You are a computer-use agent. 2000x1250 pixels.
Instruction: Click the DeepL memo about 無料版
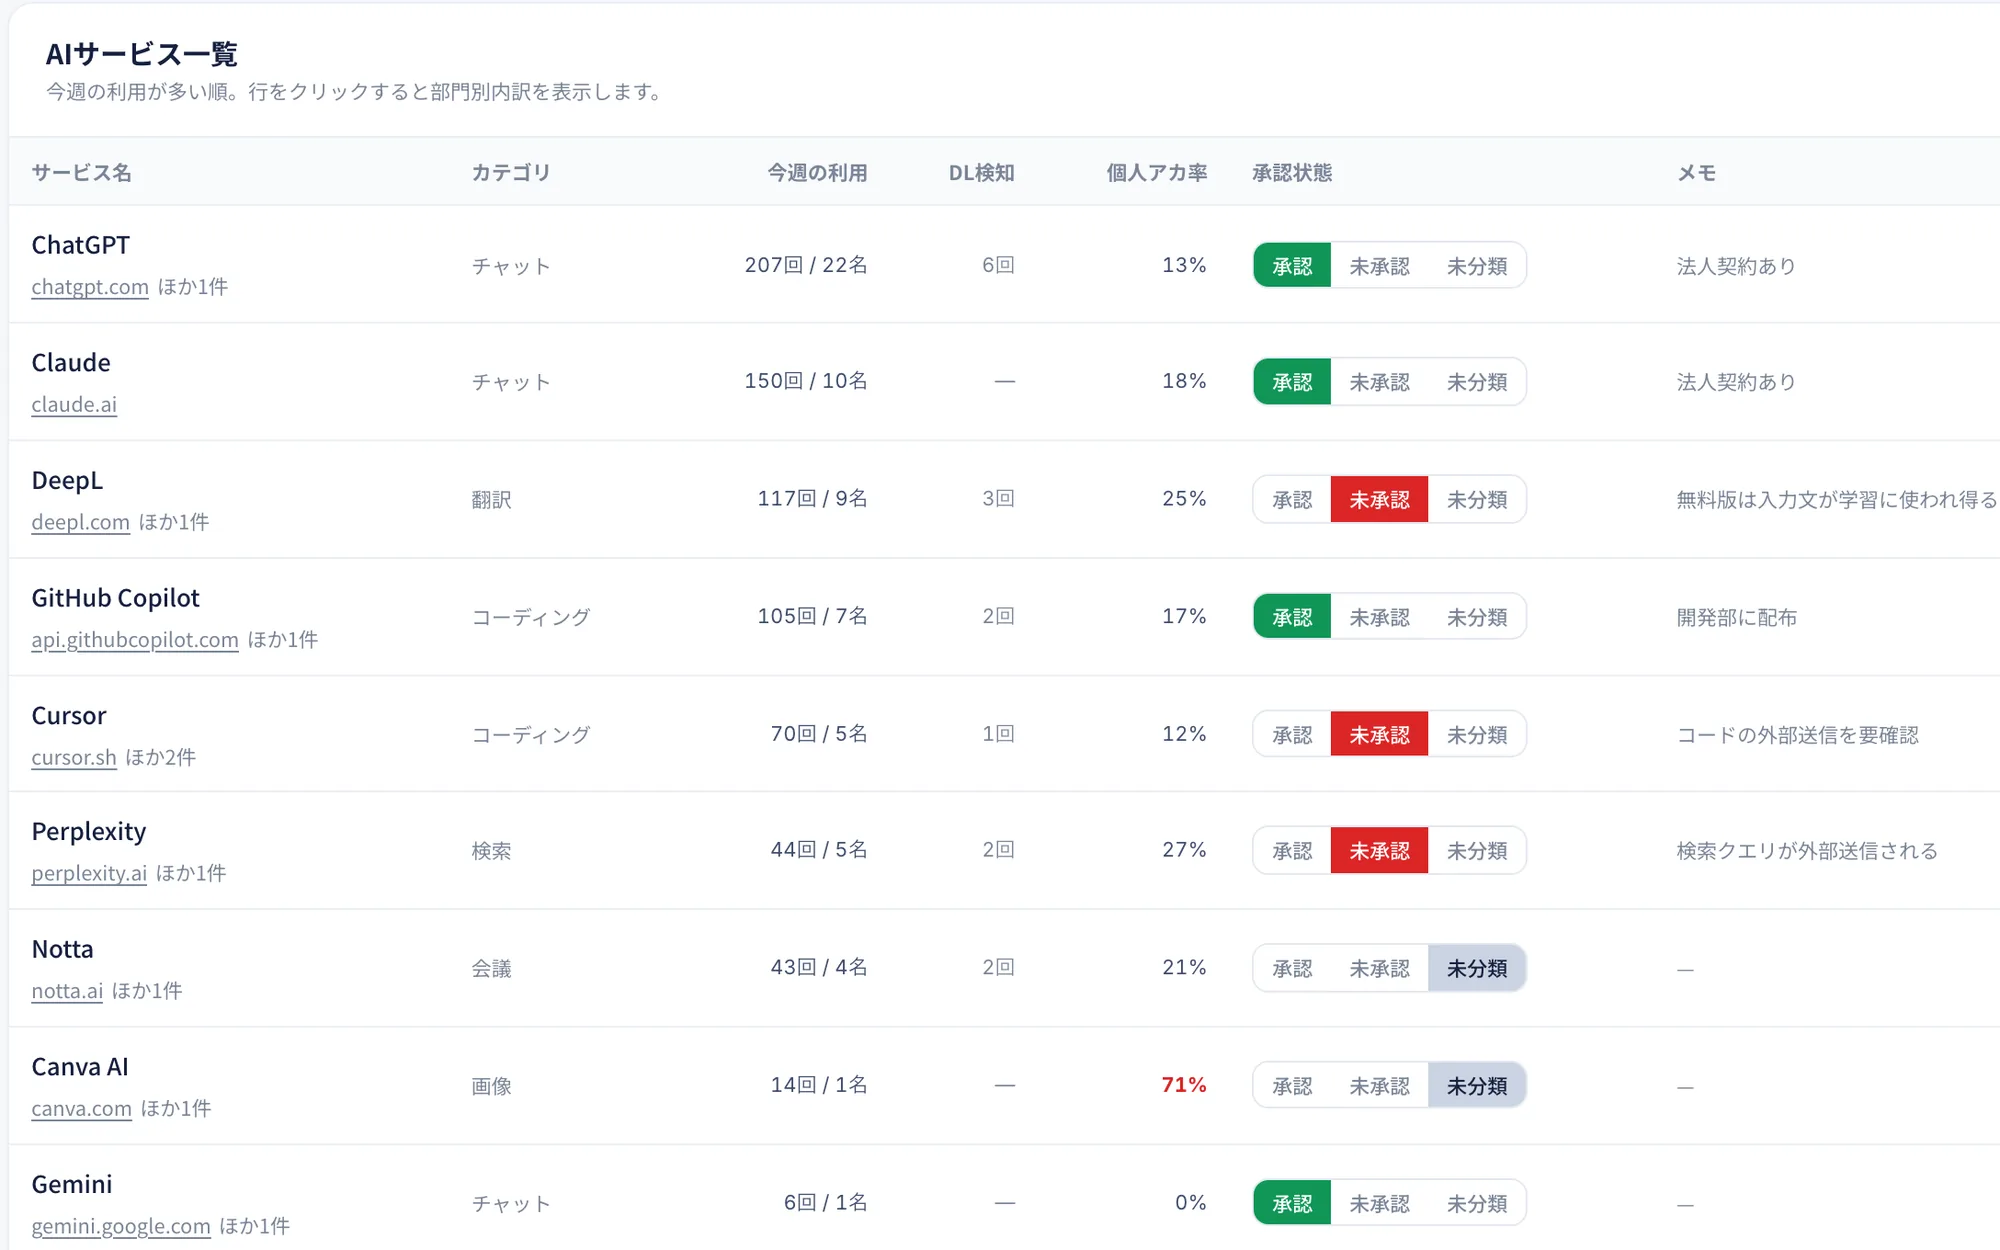pyautogui.click(x=1837, y=499)
